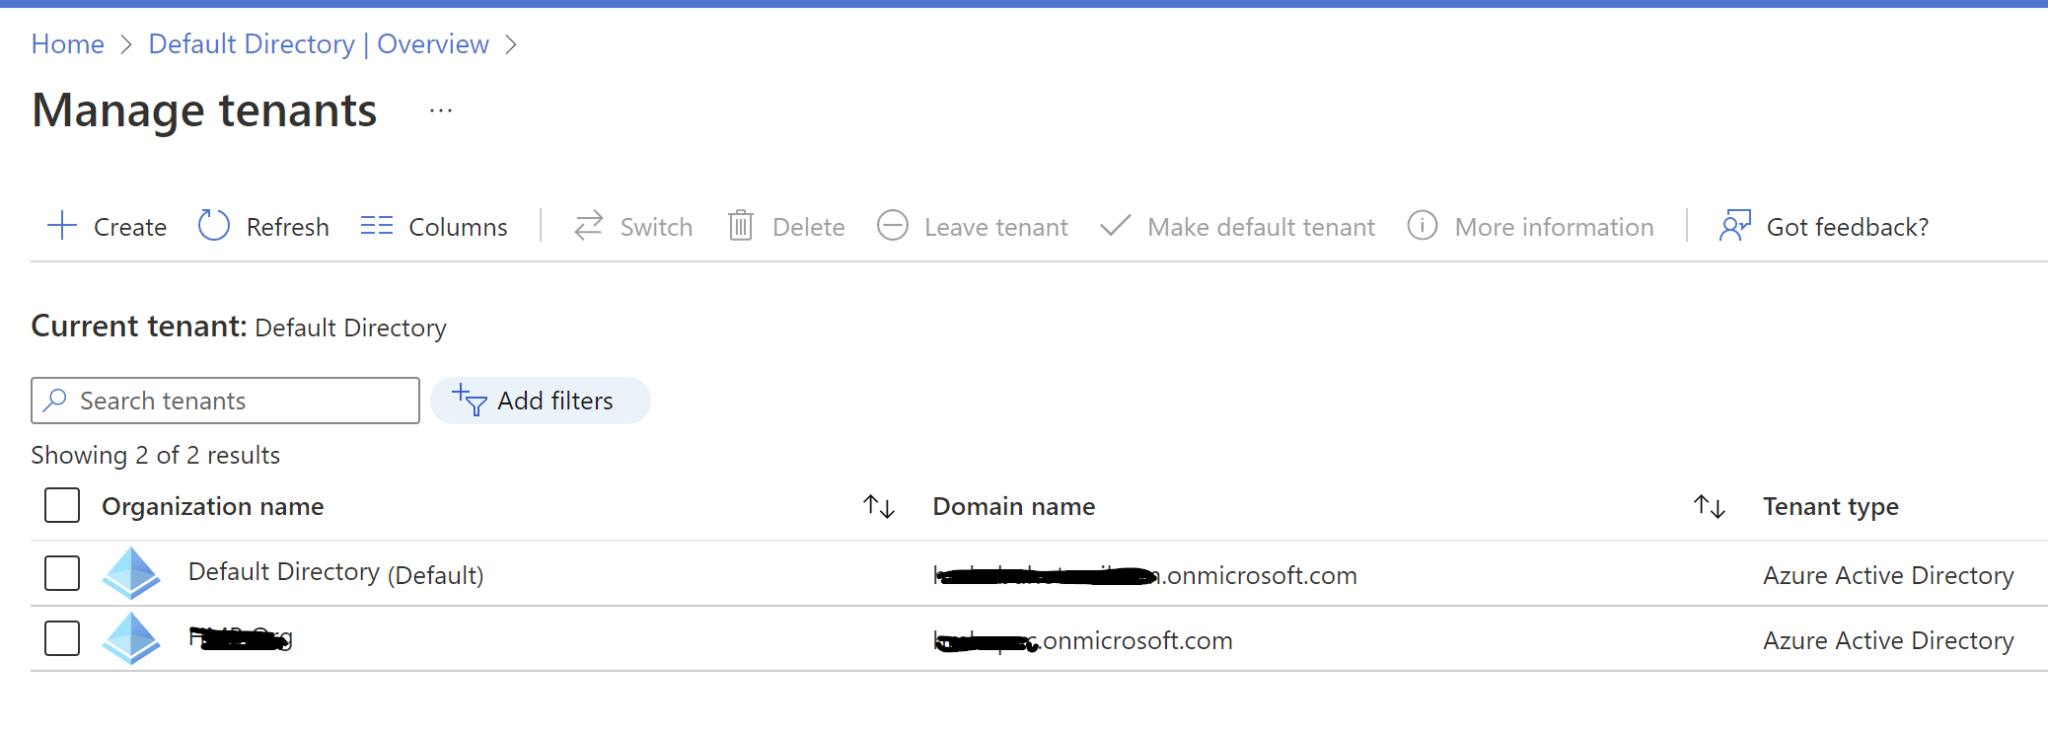The image size is (2048, 732).
Task: Check the select-all checkbox in table header
Action: point(61,506)
